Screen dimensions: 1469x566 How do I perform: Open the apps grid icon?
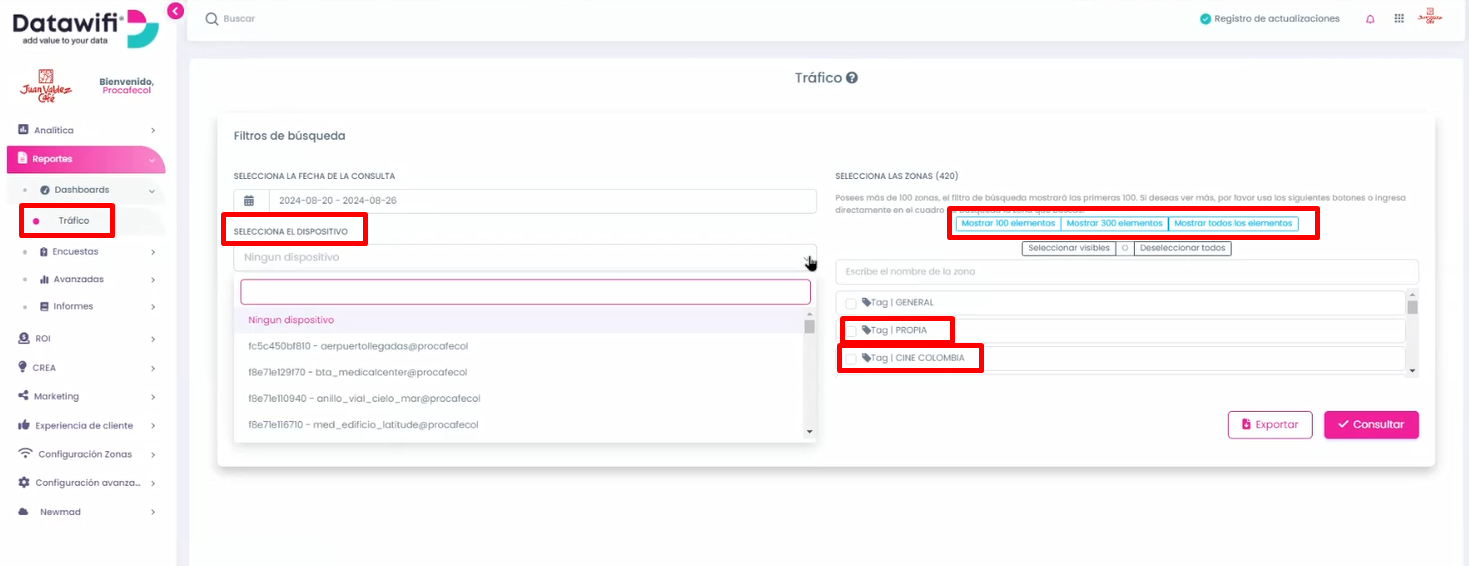point(1399,18)
